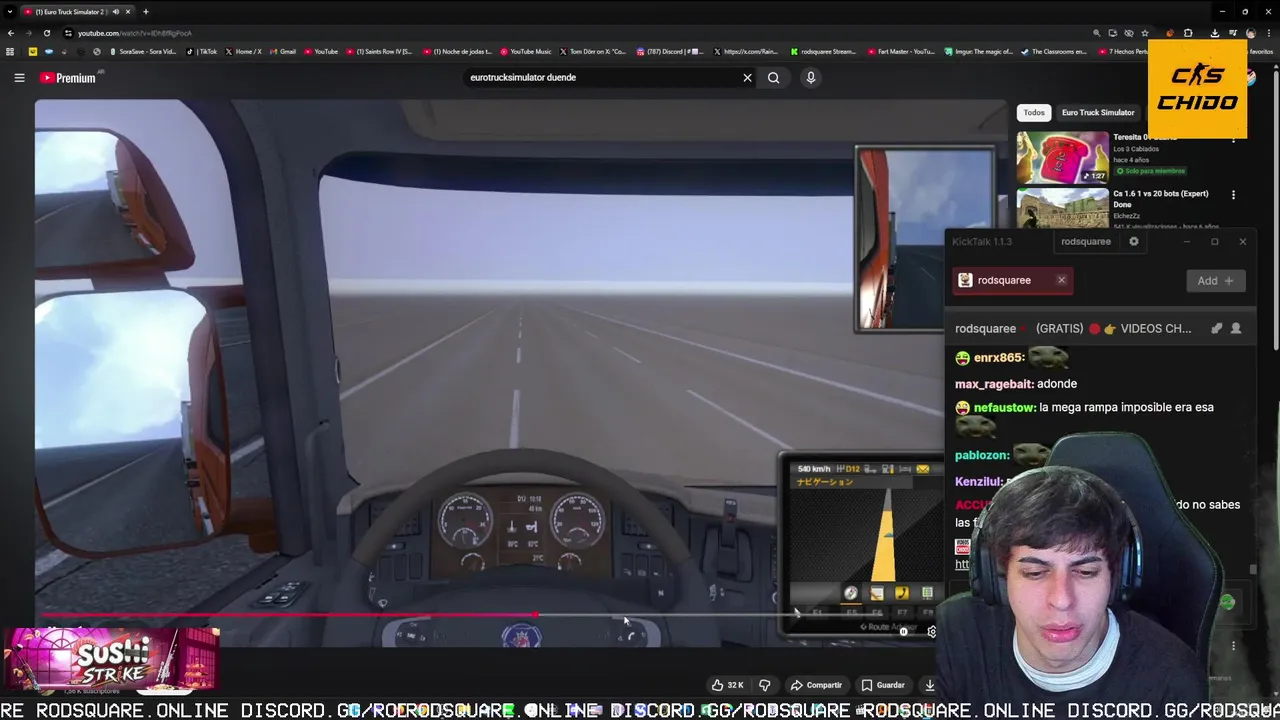Open options for the Cs 1.6 video
This screenshot has width=1280, height=720.
click(1233, 195)
